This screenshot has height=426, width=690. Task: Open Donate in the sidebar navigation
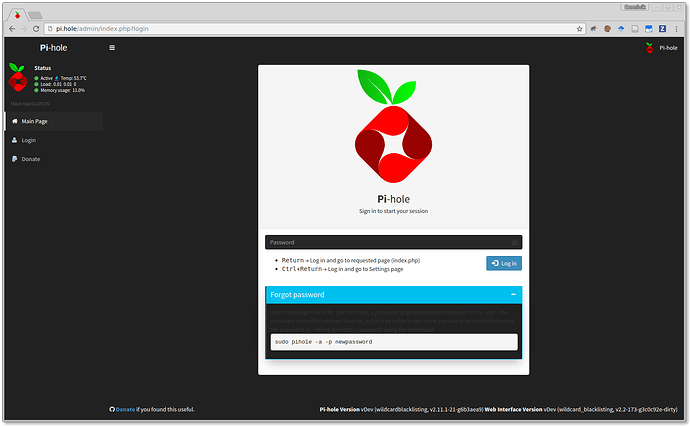coord(31,159)
